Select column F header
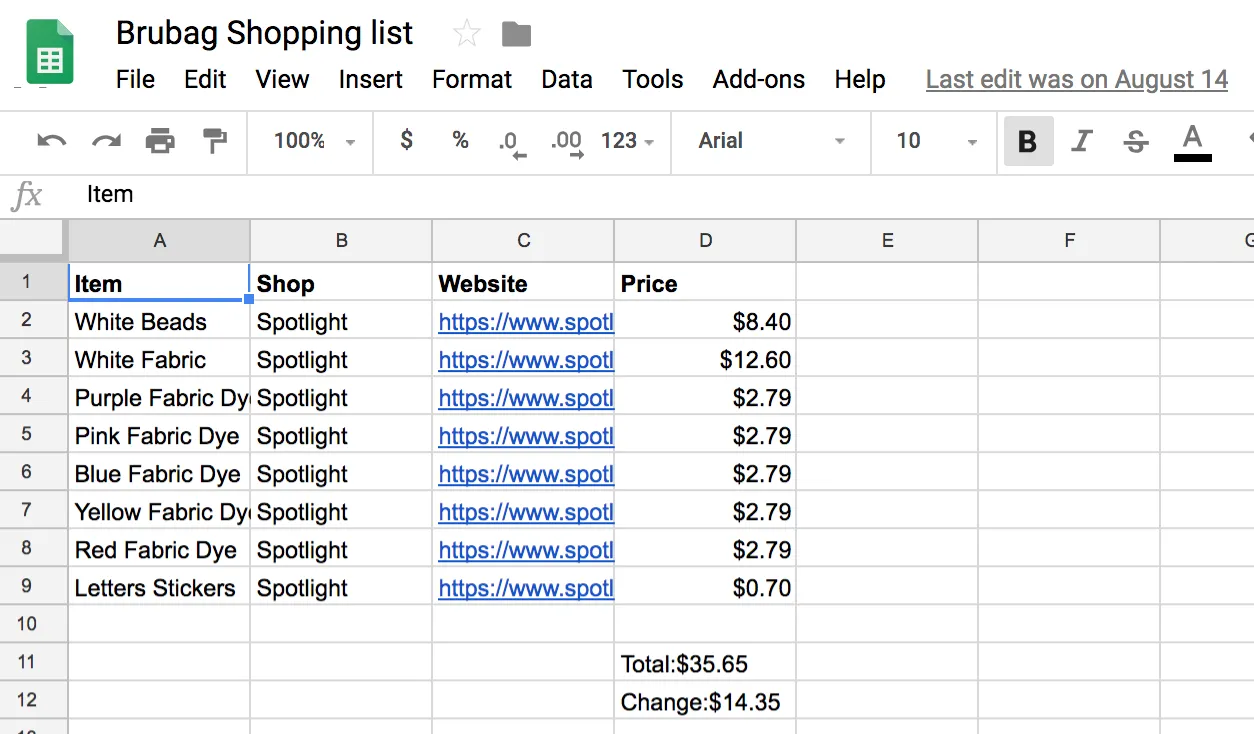The height and width of the screenshot is (734, 1254). coord(1069,240)
